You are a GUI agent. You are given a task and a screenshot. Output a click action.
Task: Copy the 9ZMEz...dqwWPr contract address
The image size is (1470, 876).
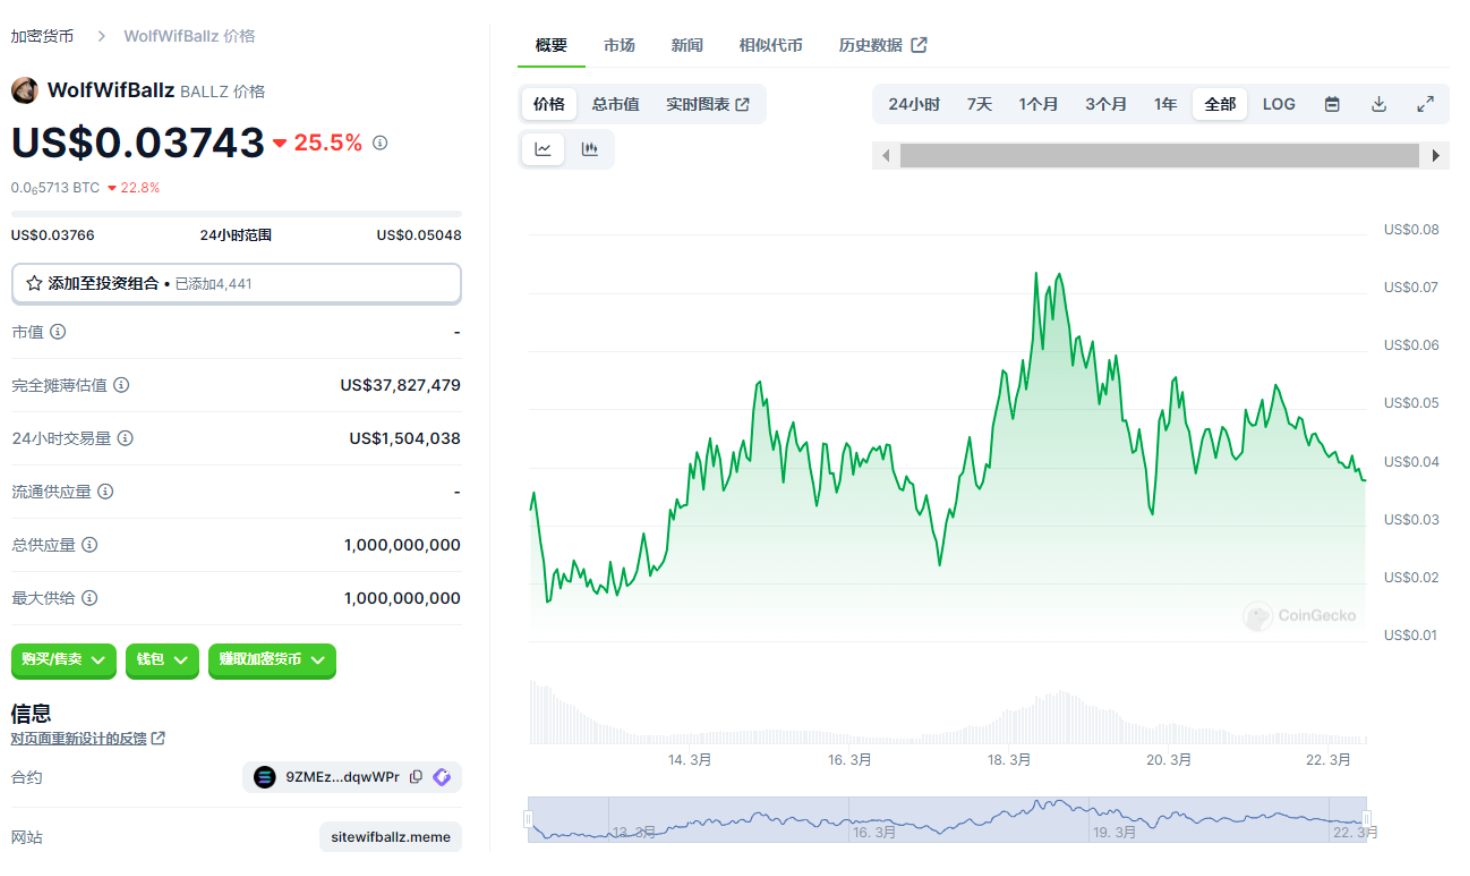[x=416, y=777]
